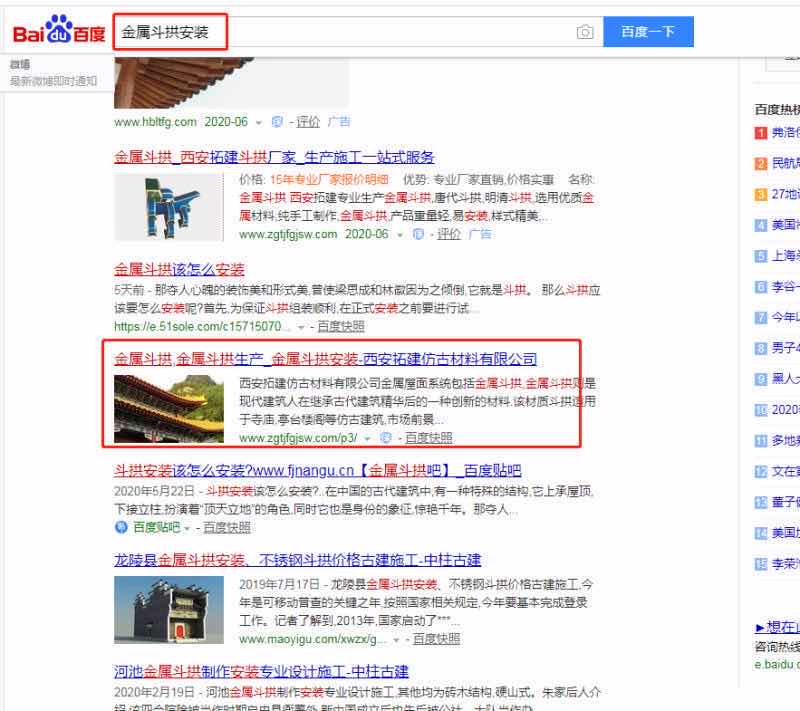Open the temple roof thumbnail image
Image resolution: width=800 pixels, height=711 pixels.
[169, 409]
